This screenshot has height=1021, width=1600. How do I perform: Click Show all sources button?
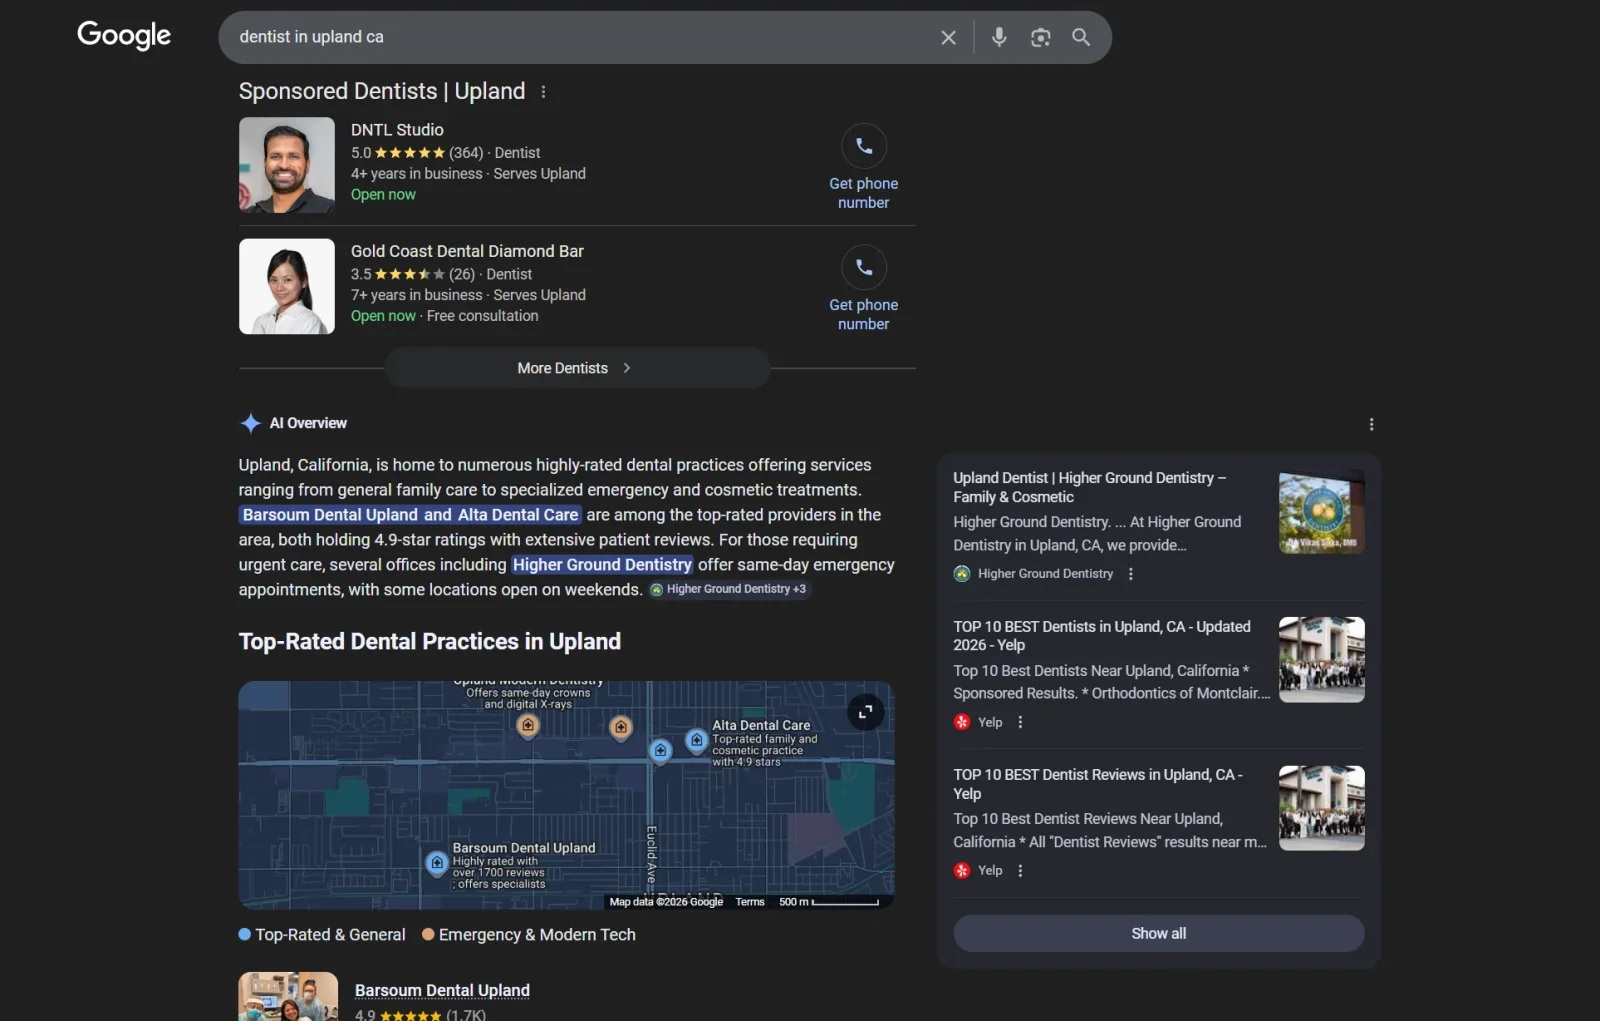[x=1158, y=933]
